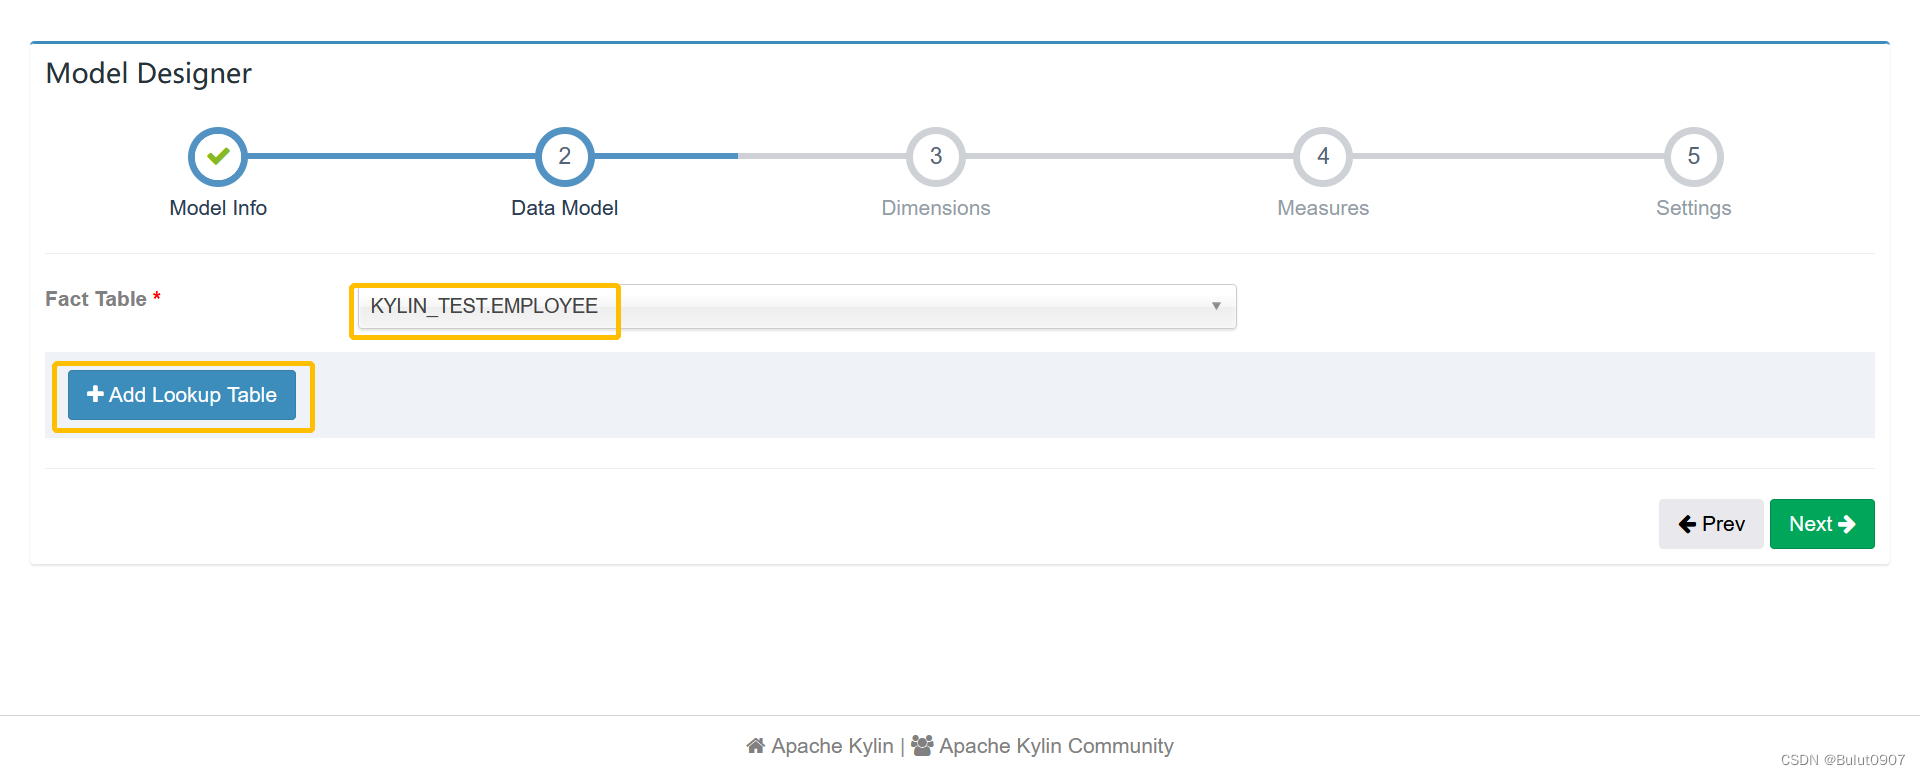Select step 2 Data Model circle

point(565,157)
